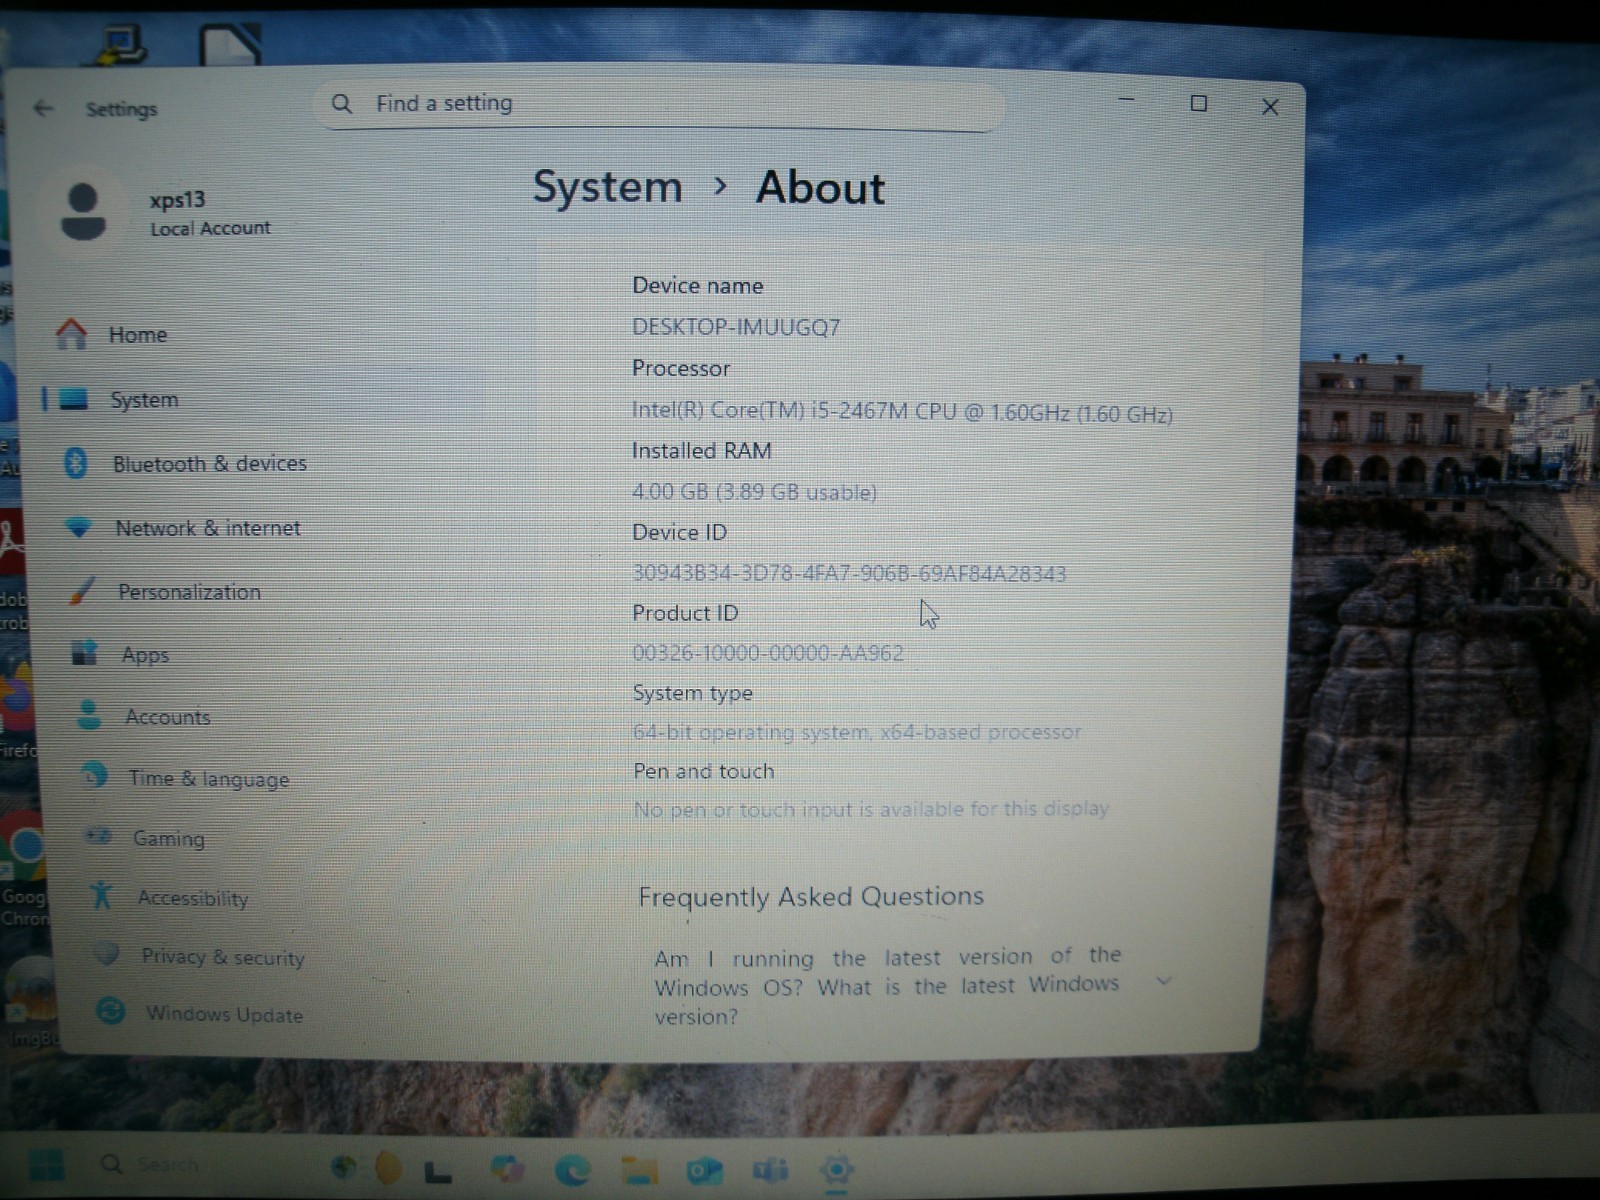1600x1200 pixels.
Task: Go back using the Settings back arrow
Action: [43, 108]
